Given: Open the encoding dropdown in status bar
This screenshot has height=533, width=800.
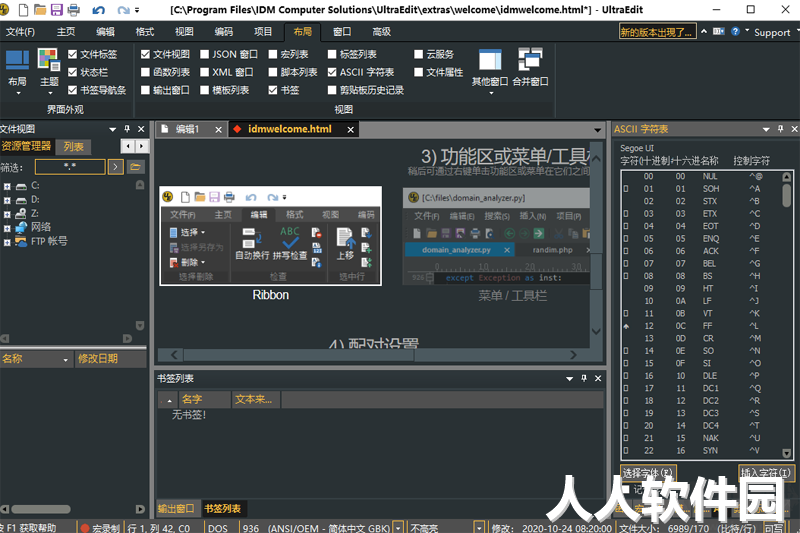Looking at the screenshot, I should click(398, 527).
